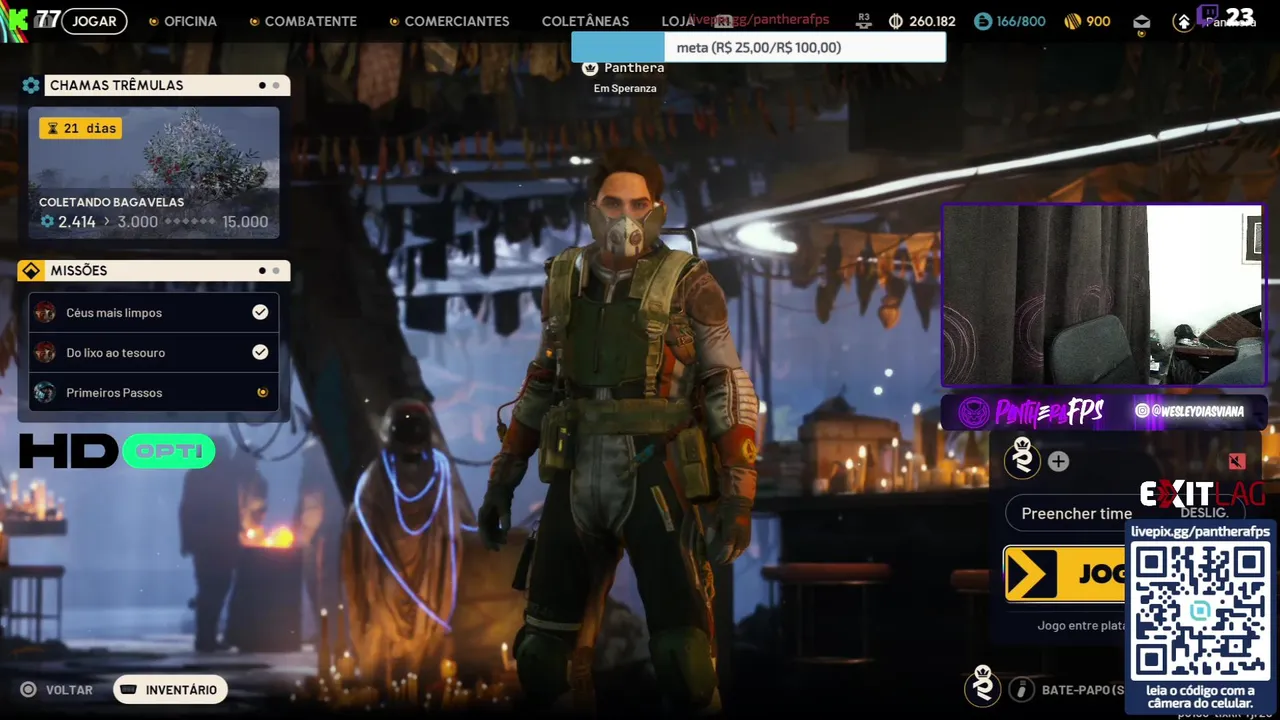Click the webcam feed overlay
The width and height of the screenshot is (1280, 720).
1103,296
